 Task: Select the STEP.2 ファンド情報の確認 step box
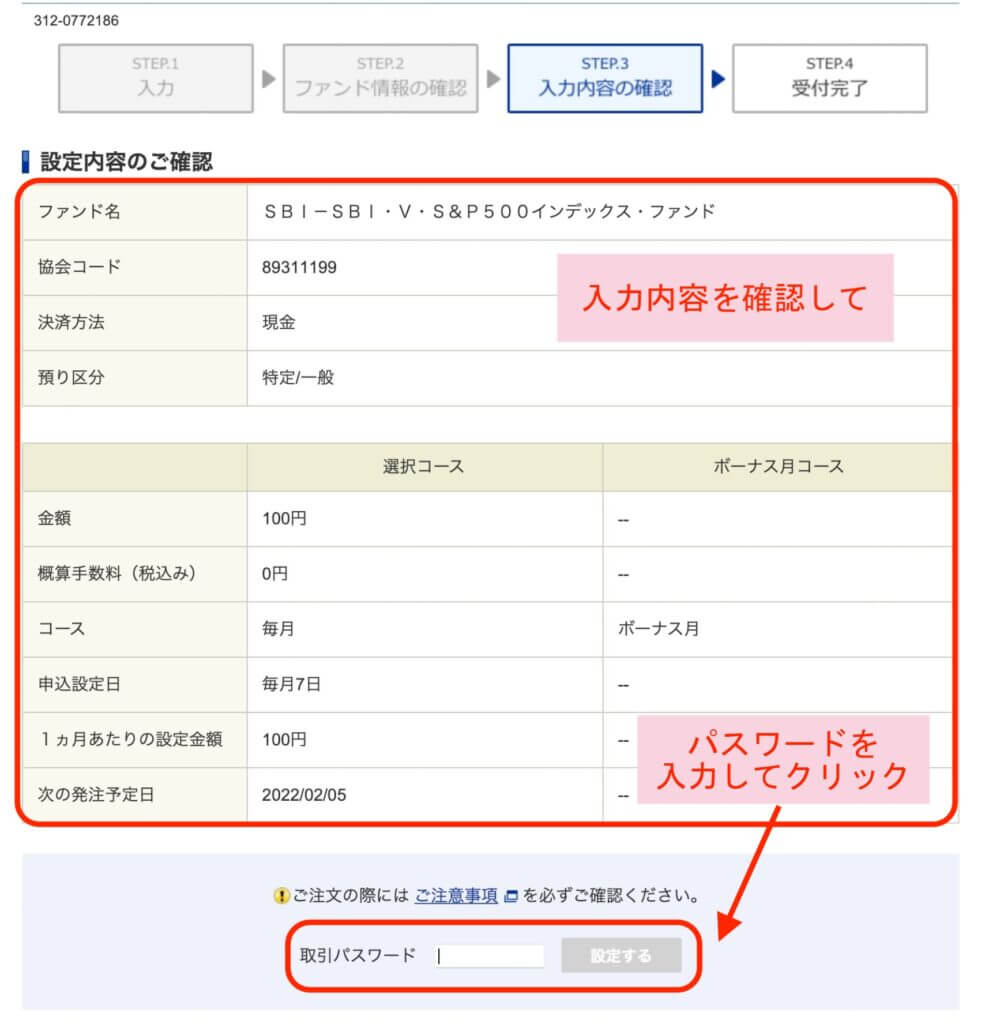tap(380, 78)
